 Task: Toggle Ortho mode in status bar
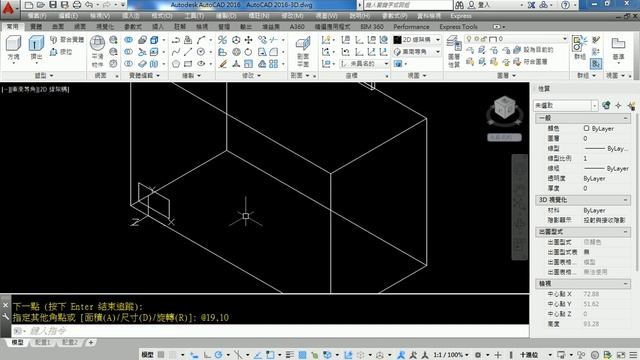[x=207, y=355]
